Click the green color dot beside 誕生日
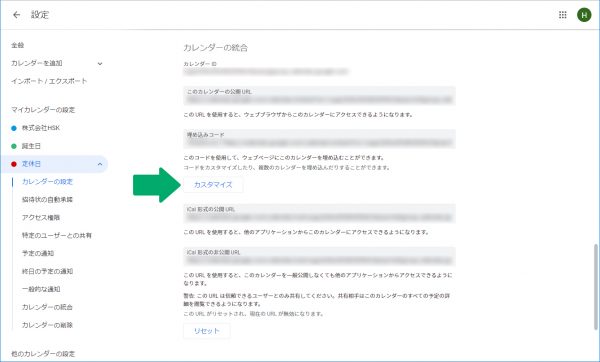Viewport: 600px width, 362px height. (x=14, y=146)
